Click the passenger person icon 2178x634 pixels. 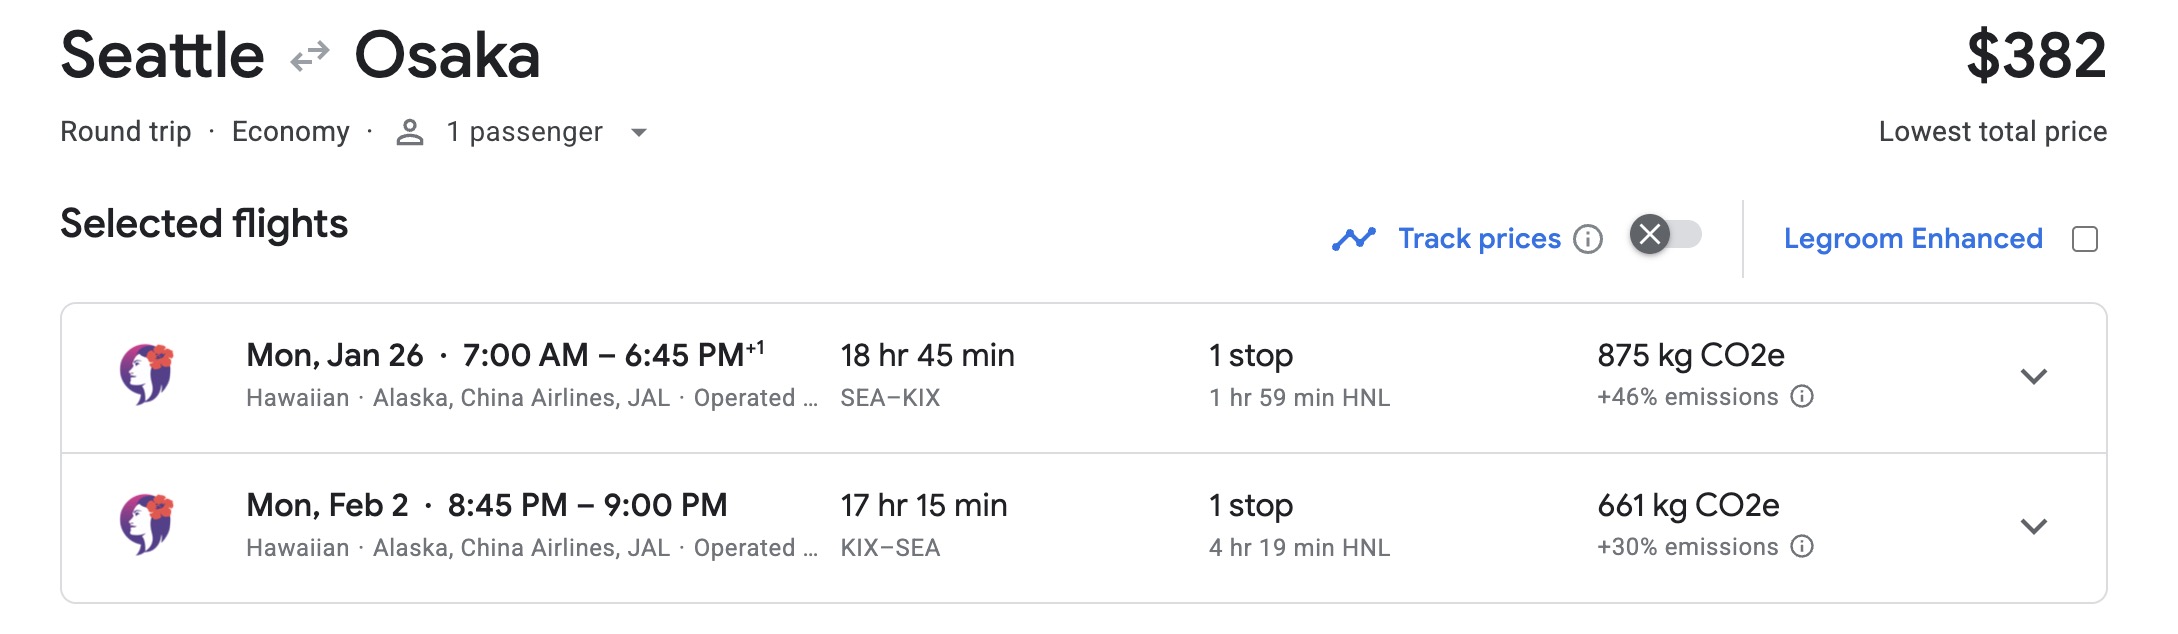coord(408,131)
